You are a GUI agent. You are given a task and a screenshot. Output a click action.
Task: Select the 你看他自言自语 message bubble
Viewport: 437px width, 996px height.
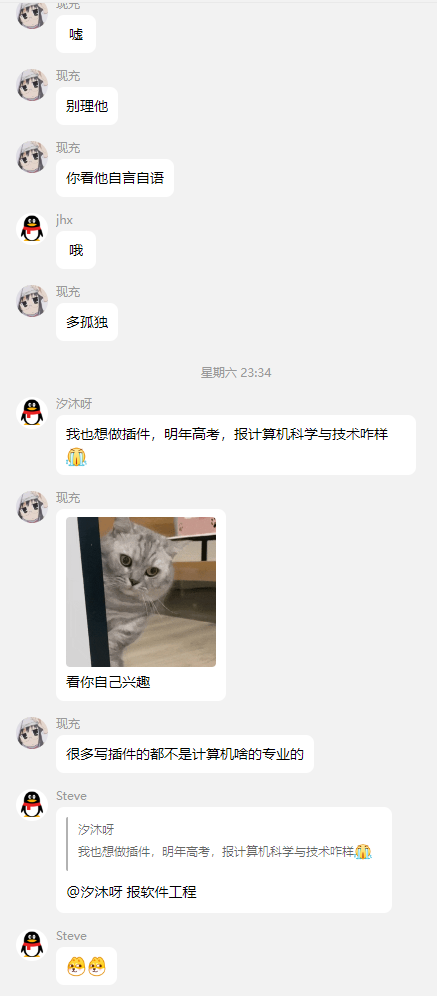(115, 178)
